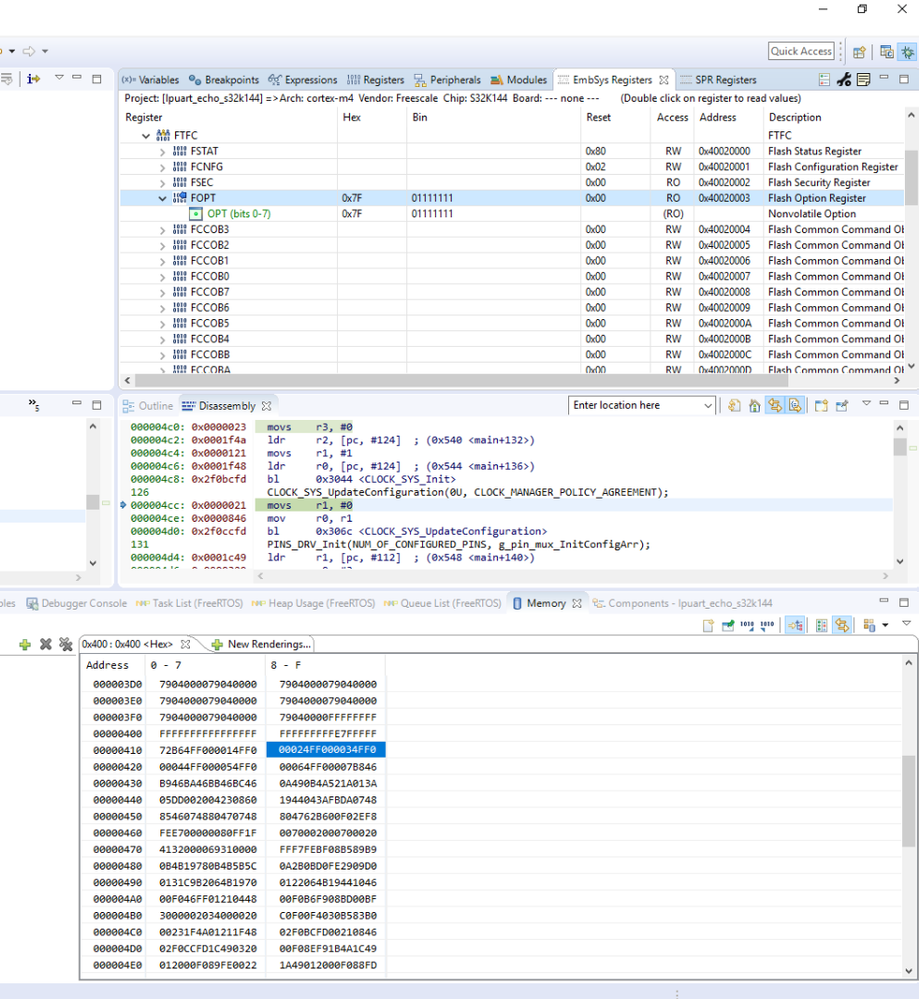Select memory cell 72B64FF000014FF0
Image resolution: width=919 pixels, height=999 pixels.
click(x=208, y=751)
